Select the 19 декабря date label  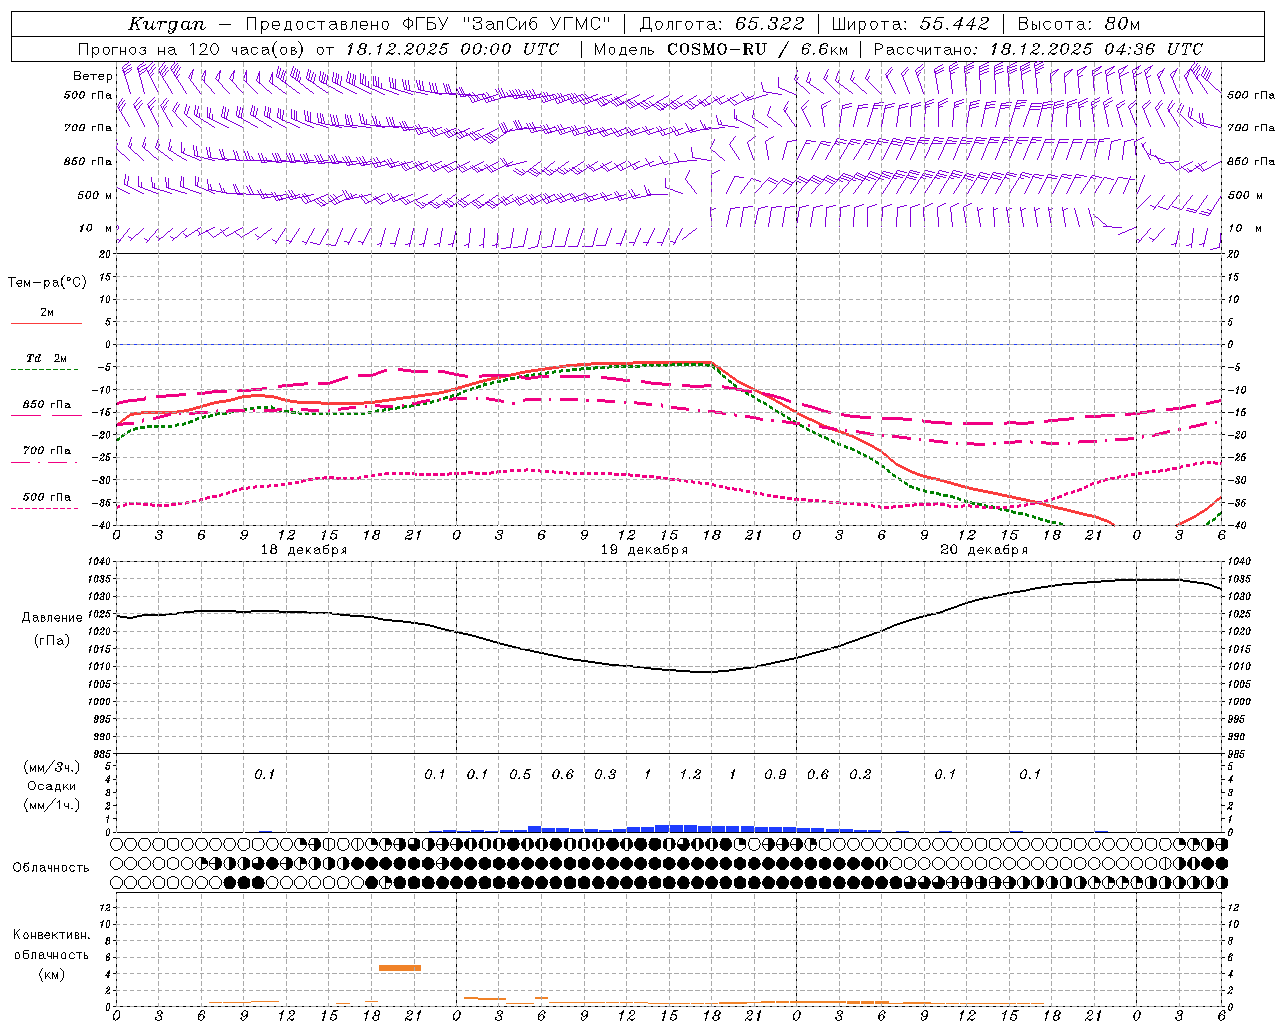(x=643, y=549)
